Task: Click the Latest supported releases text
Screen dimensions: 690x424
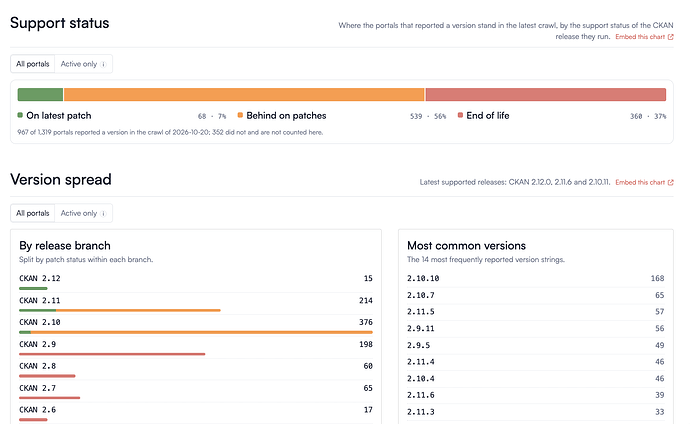Action: coord(514,182)
